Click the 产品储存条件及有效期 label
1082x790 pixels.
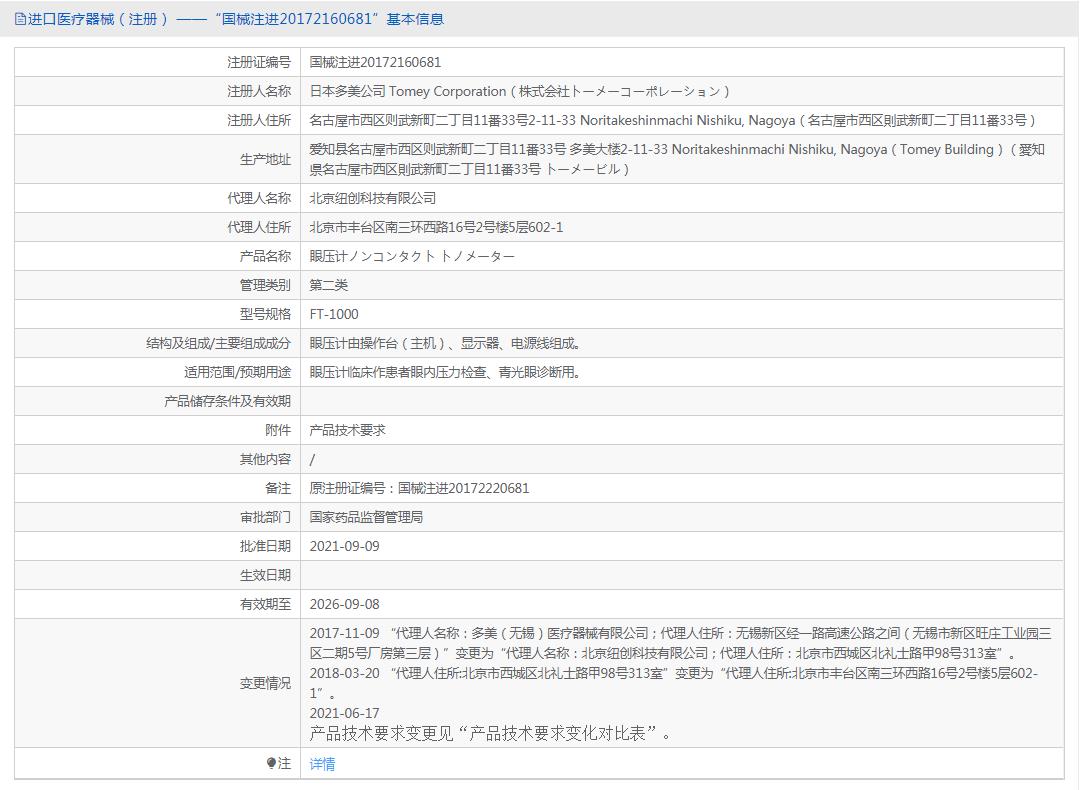pos(227,401)
